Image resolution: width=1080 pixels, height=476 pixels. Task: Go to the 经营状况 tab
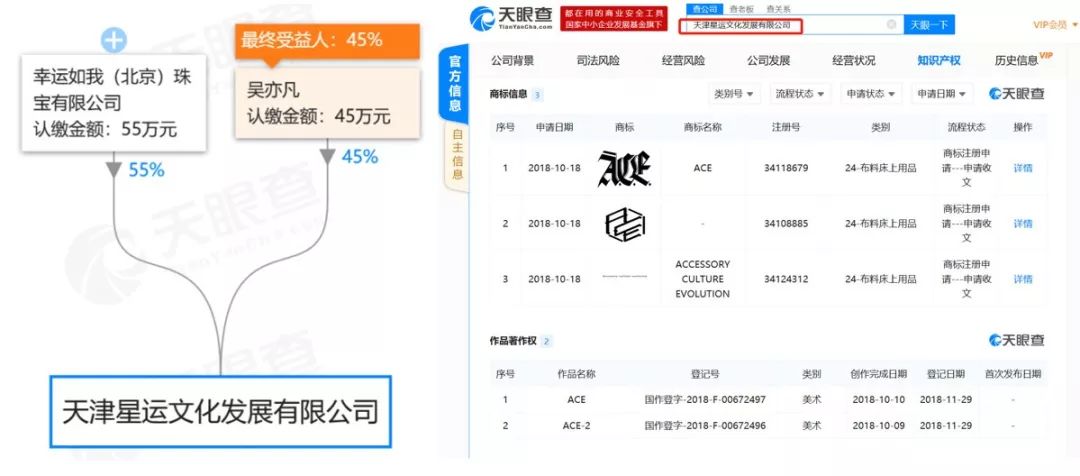pyautogui.click(x=853, y=61)
